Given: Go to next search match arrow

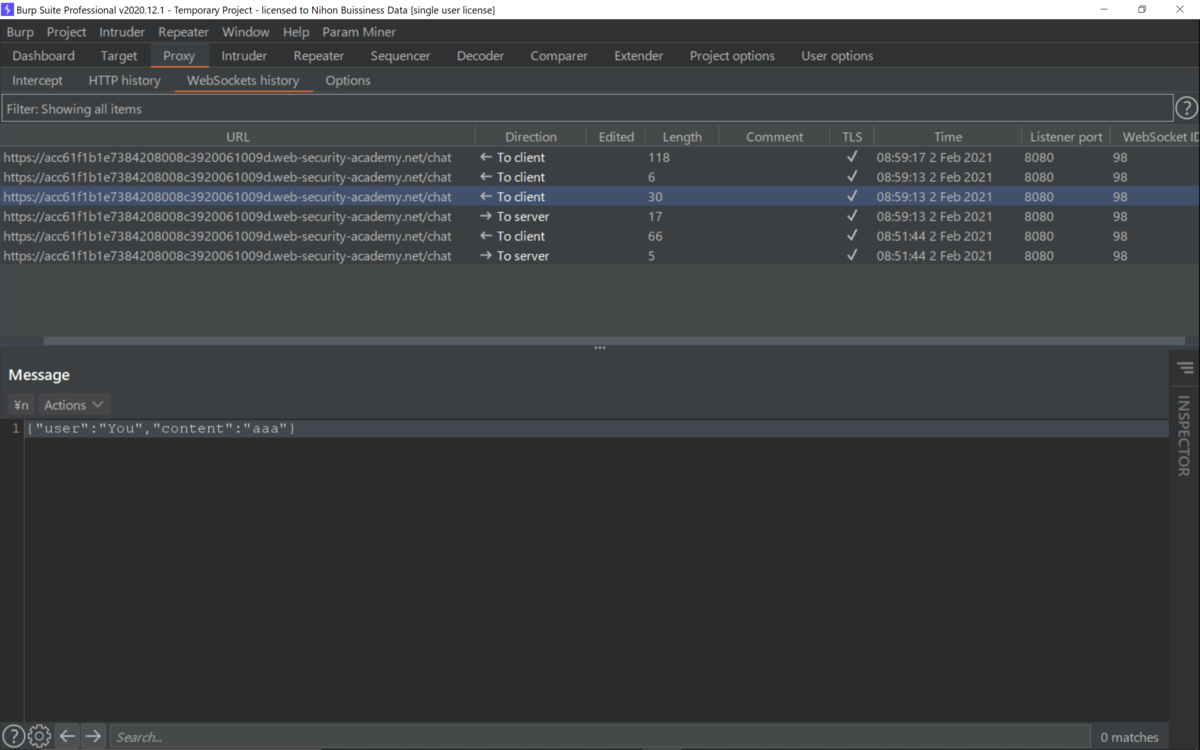Looking at the screenshot, I should [93, 736].
